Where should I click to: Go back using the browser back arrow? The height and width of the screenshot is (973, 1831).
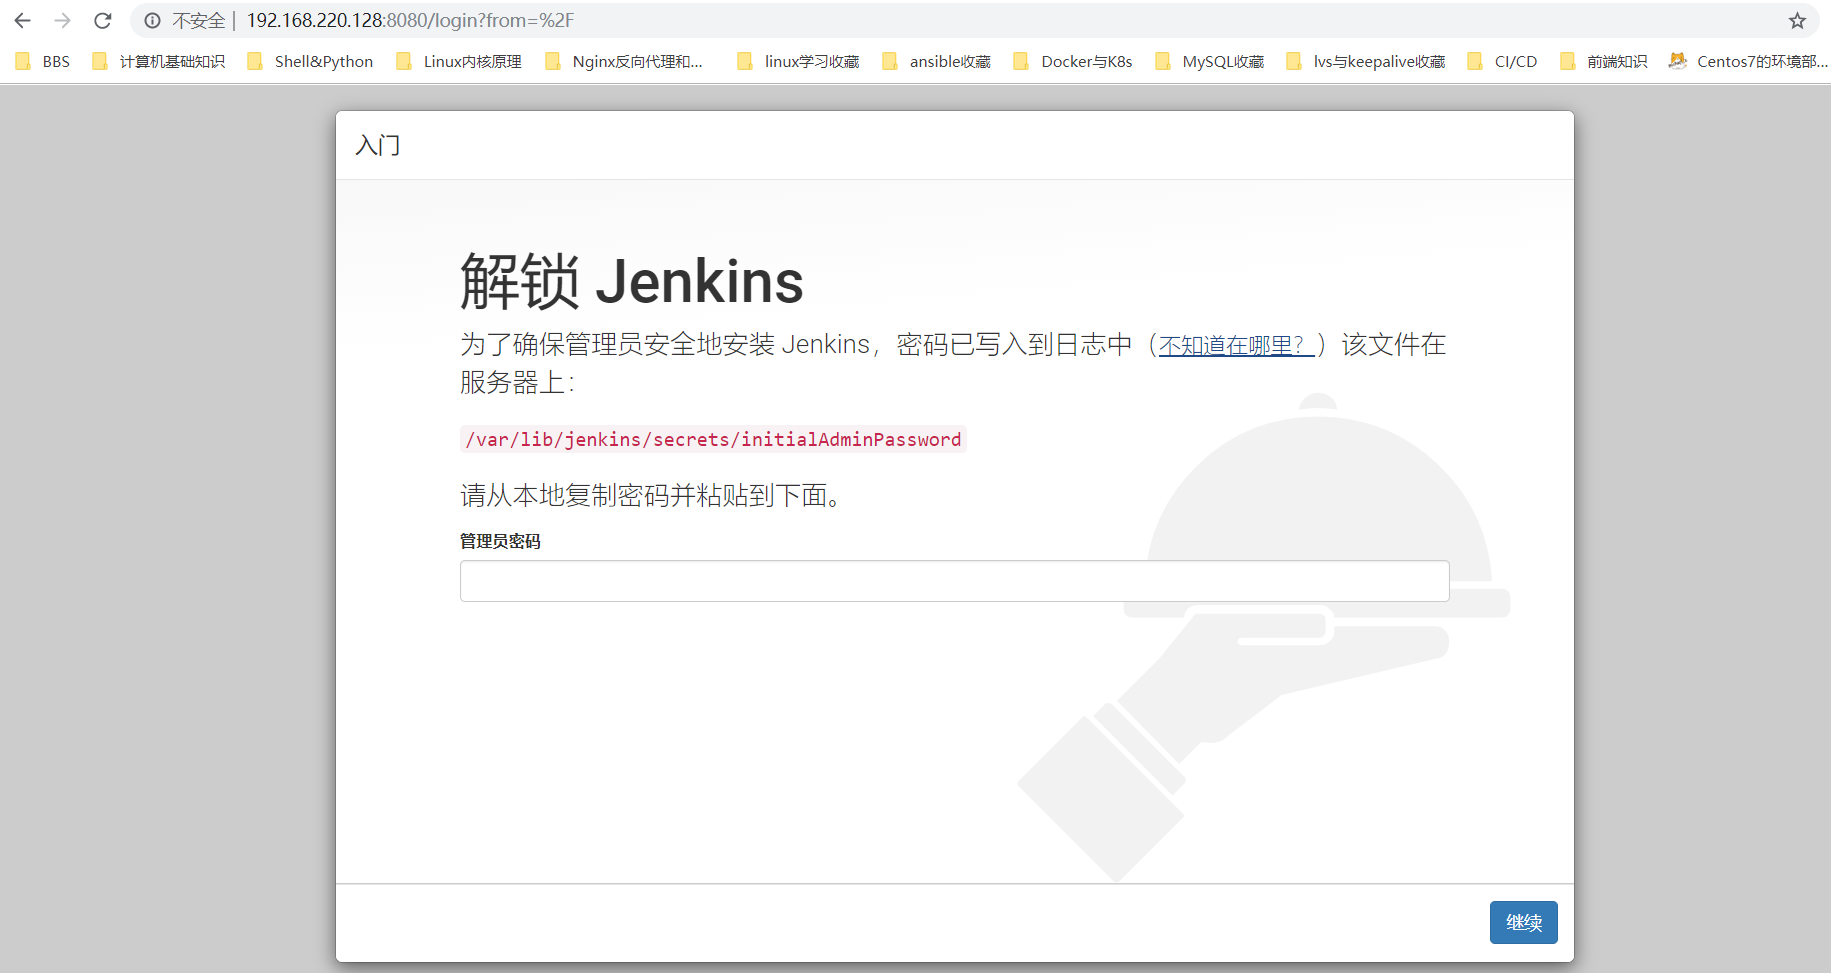22,20
